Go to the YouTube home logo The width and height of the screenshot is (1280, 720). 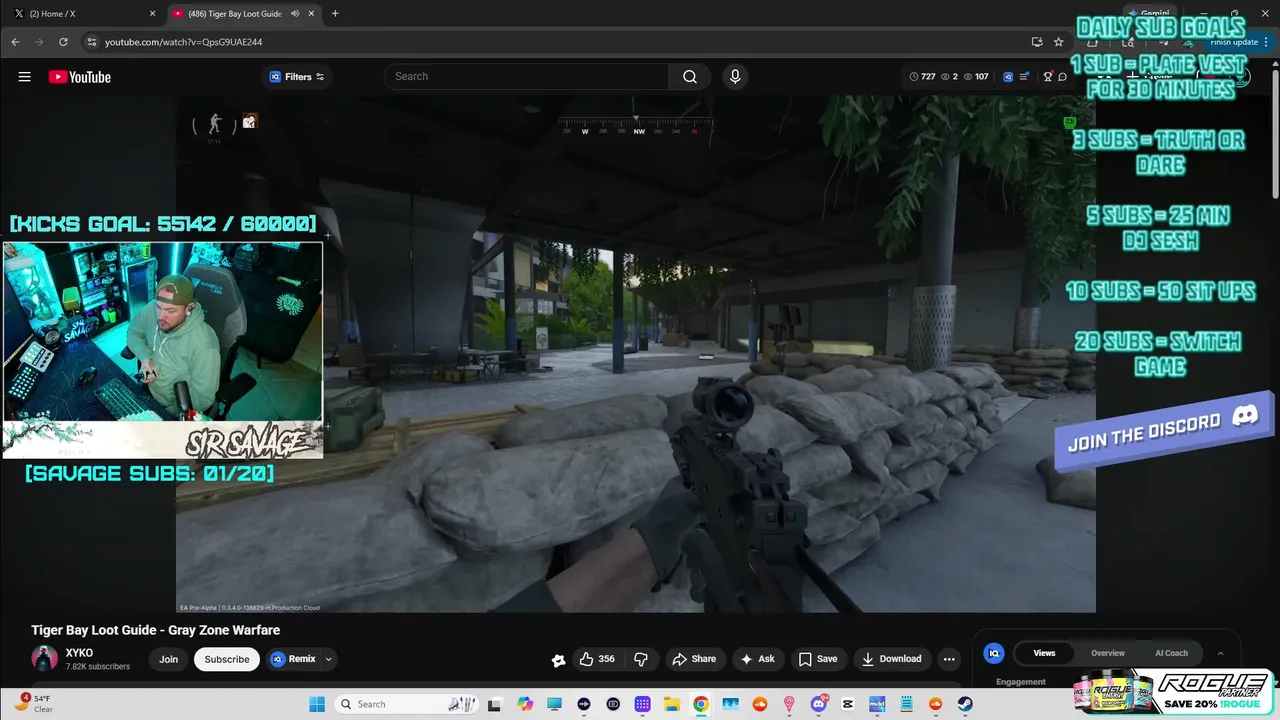[80, 77]
